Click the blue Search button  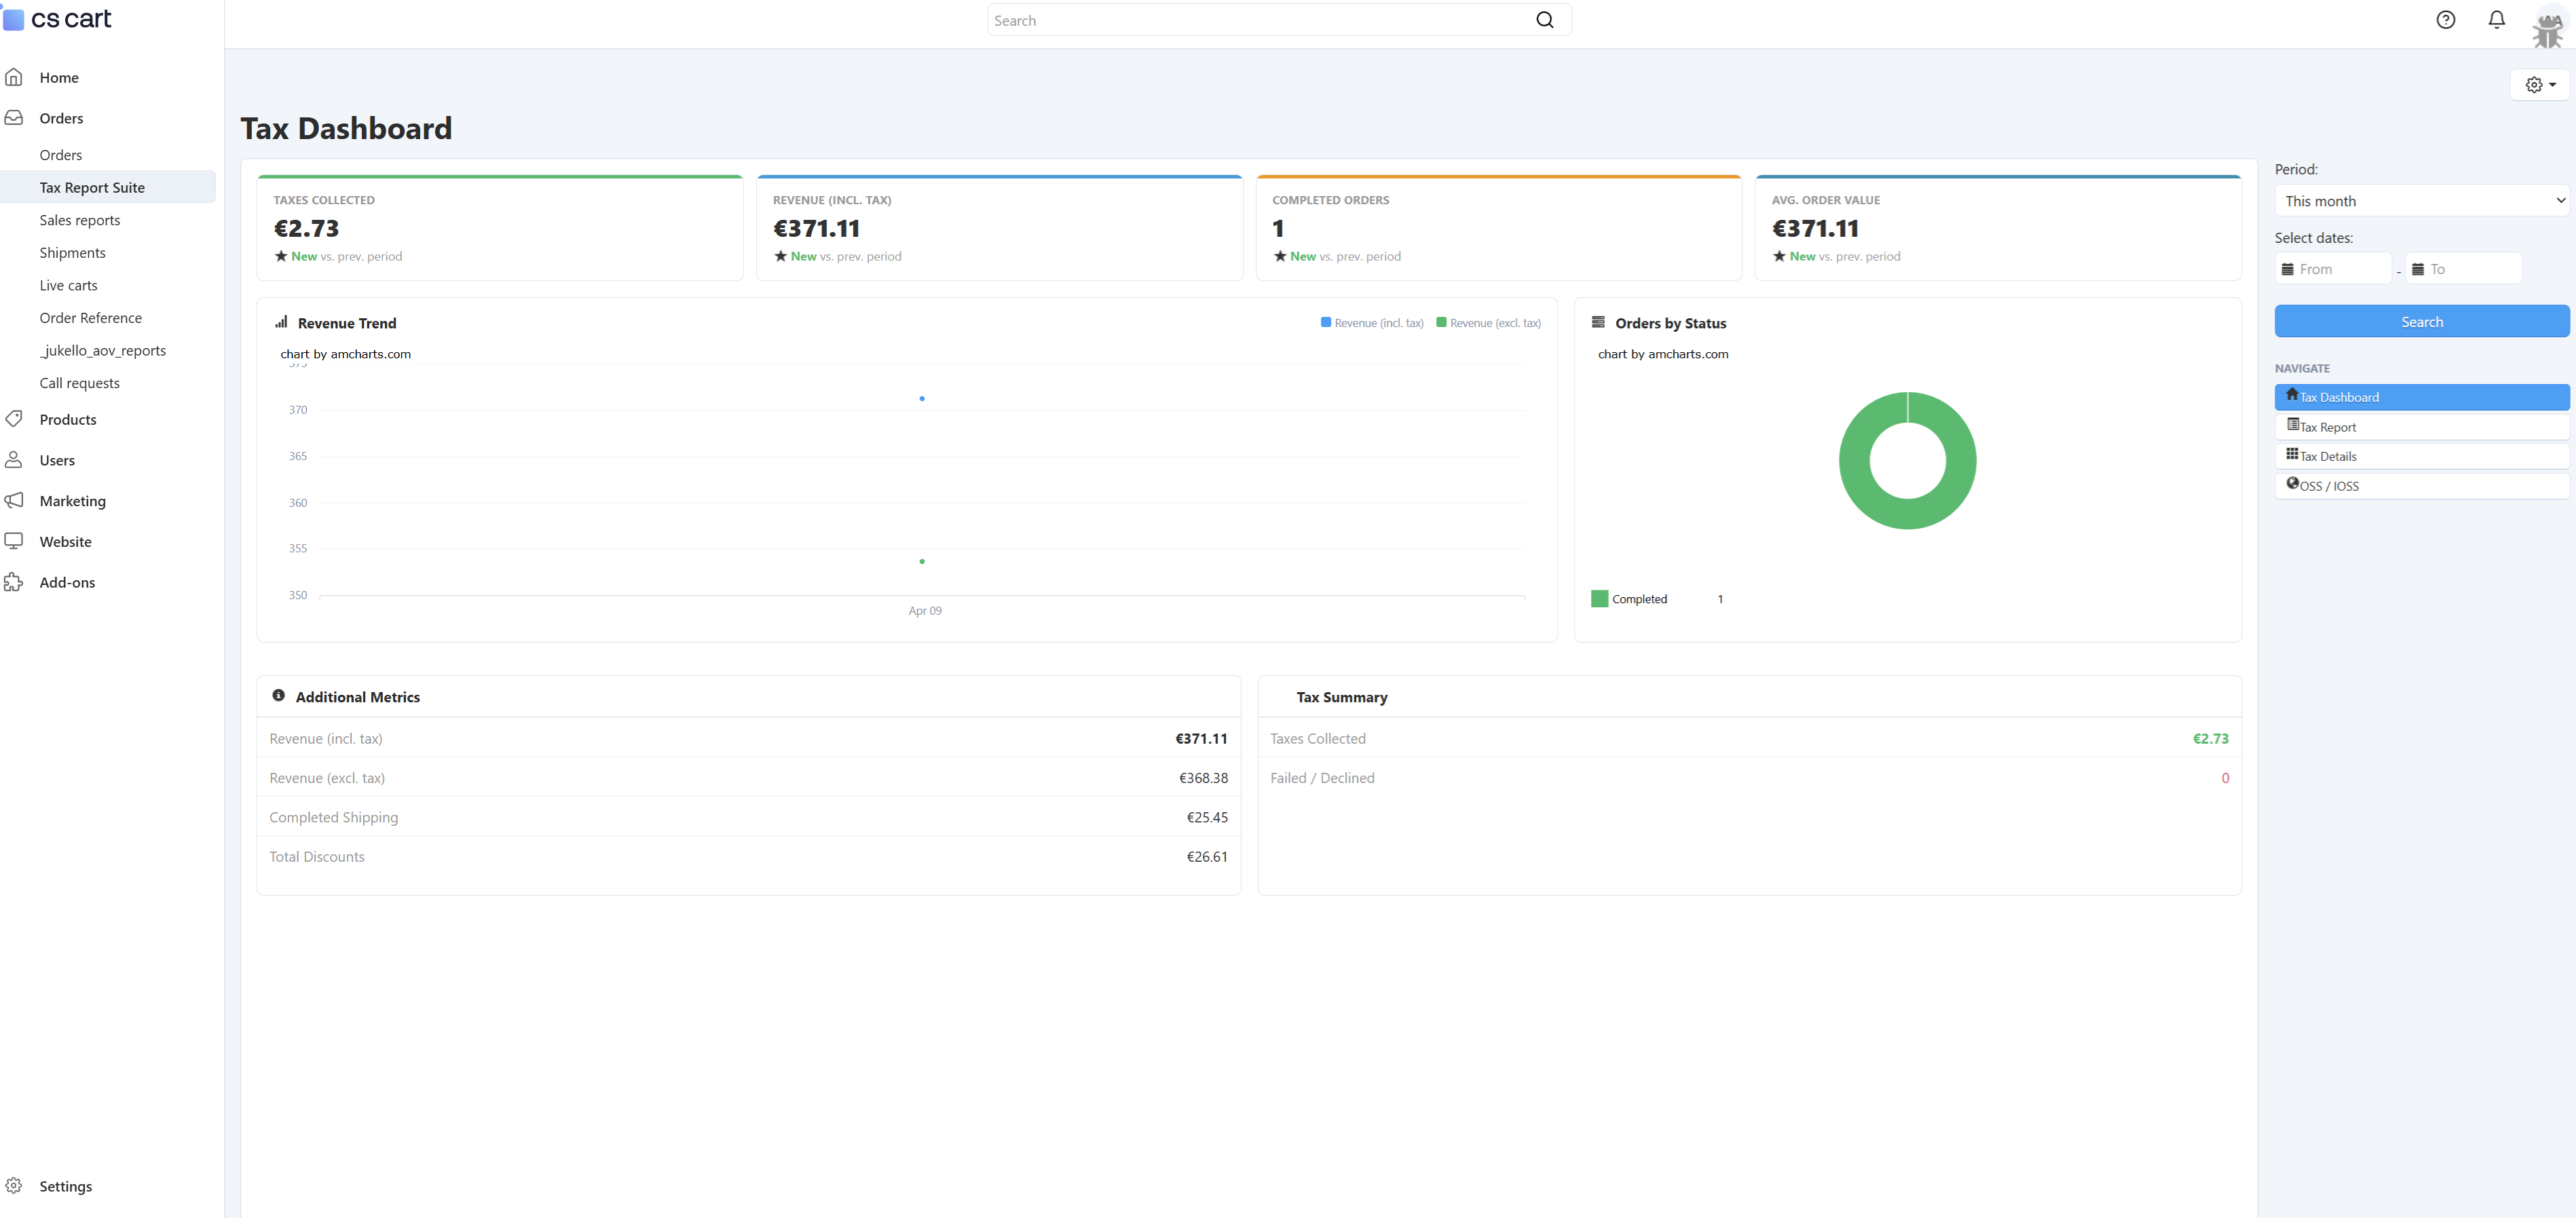pyautogui.click(x=2421, y=322)
